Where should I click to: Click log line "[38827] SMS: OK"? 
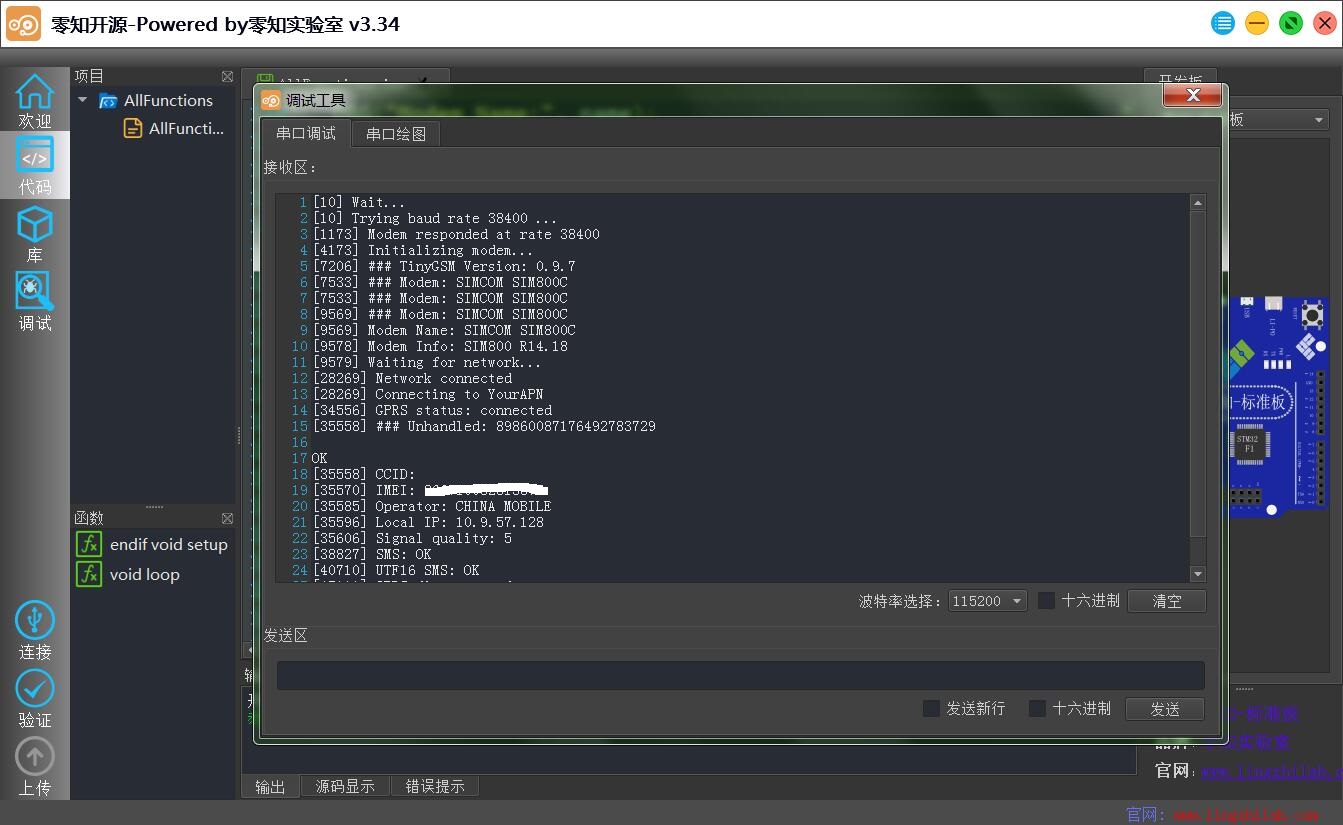pos(372,554)
